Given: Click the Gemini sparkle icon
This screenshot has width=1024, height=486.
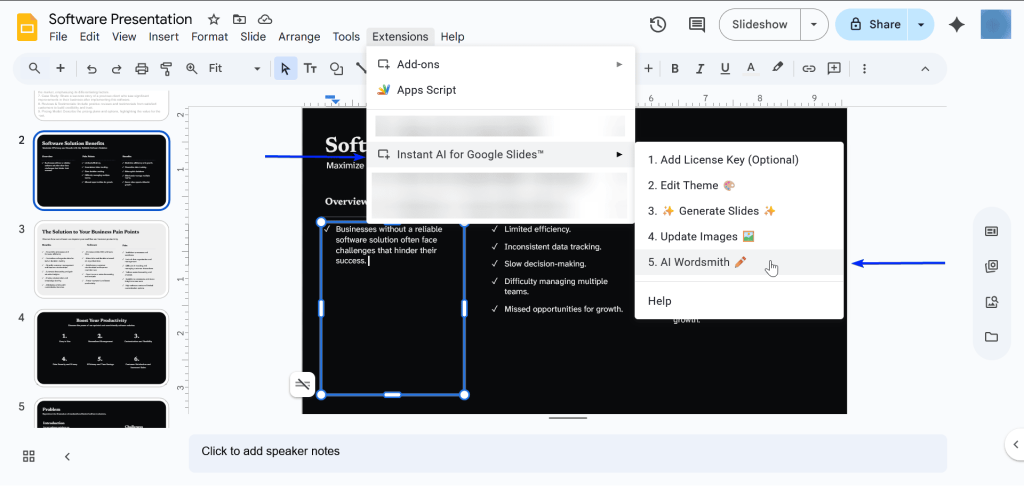Looking at the screenshot, I should tap(957, 25).
